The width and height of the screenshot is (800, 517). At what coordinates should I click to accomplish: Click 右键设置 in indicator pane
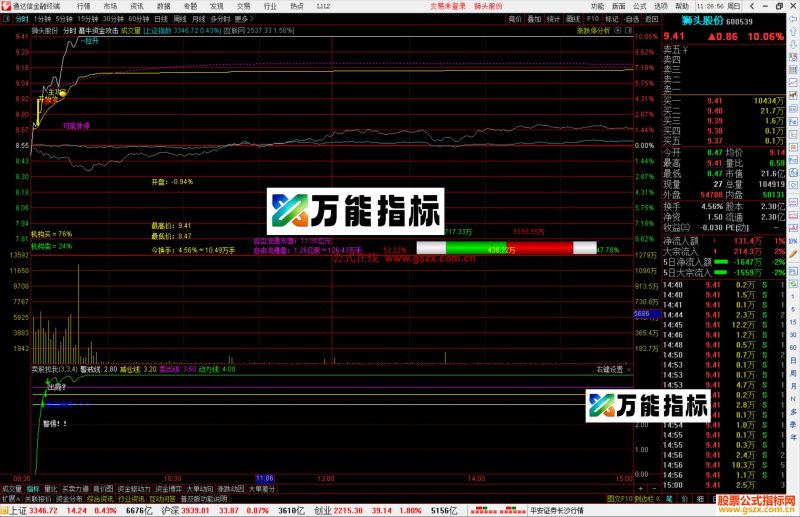610,369
